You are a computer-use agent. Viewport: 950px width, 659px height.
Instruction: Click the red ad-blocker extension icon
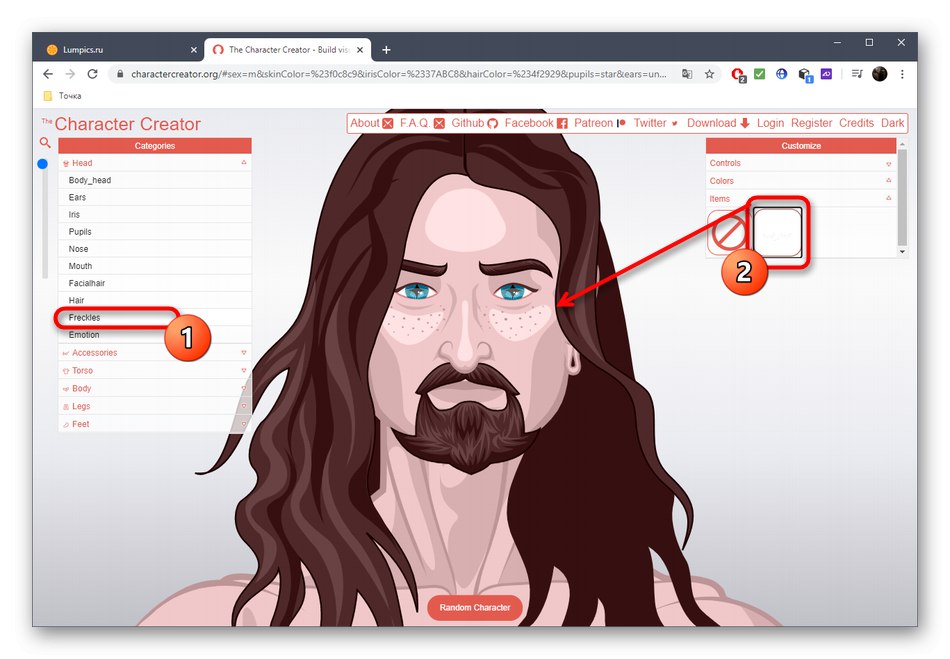[x=738, y=75]
